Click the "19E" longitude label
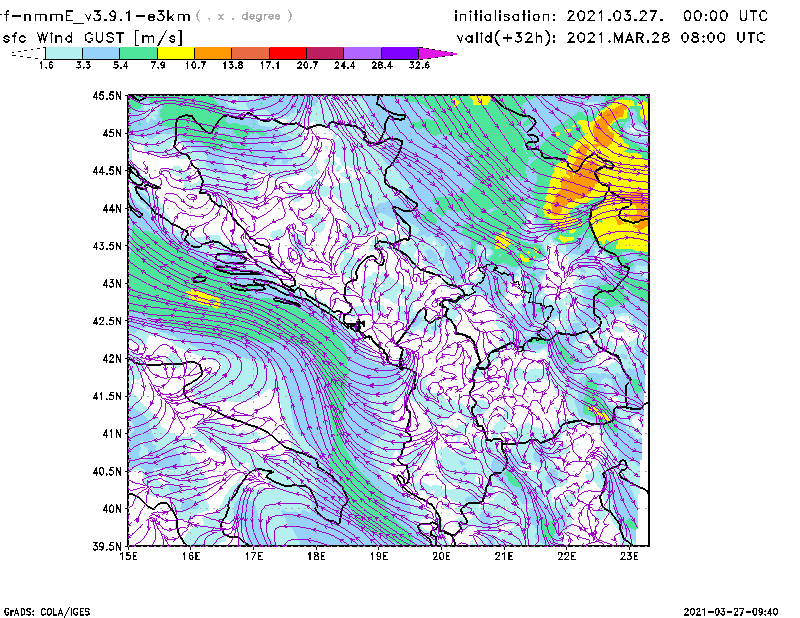The width and height of the screenshot is (800, 618). point(379,556)
